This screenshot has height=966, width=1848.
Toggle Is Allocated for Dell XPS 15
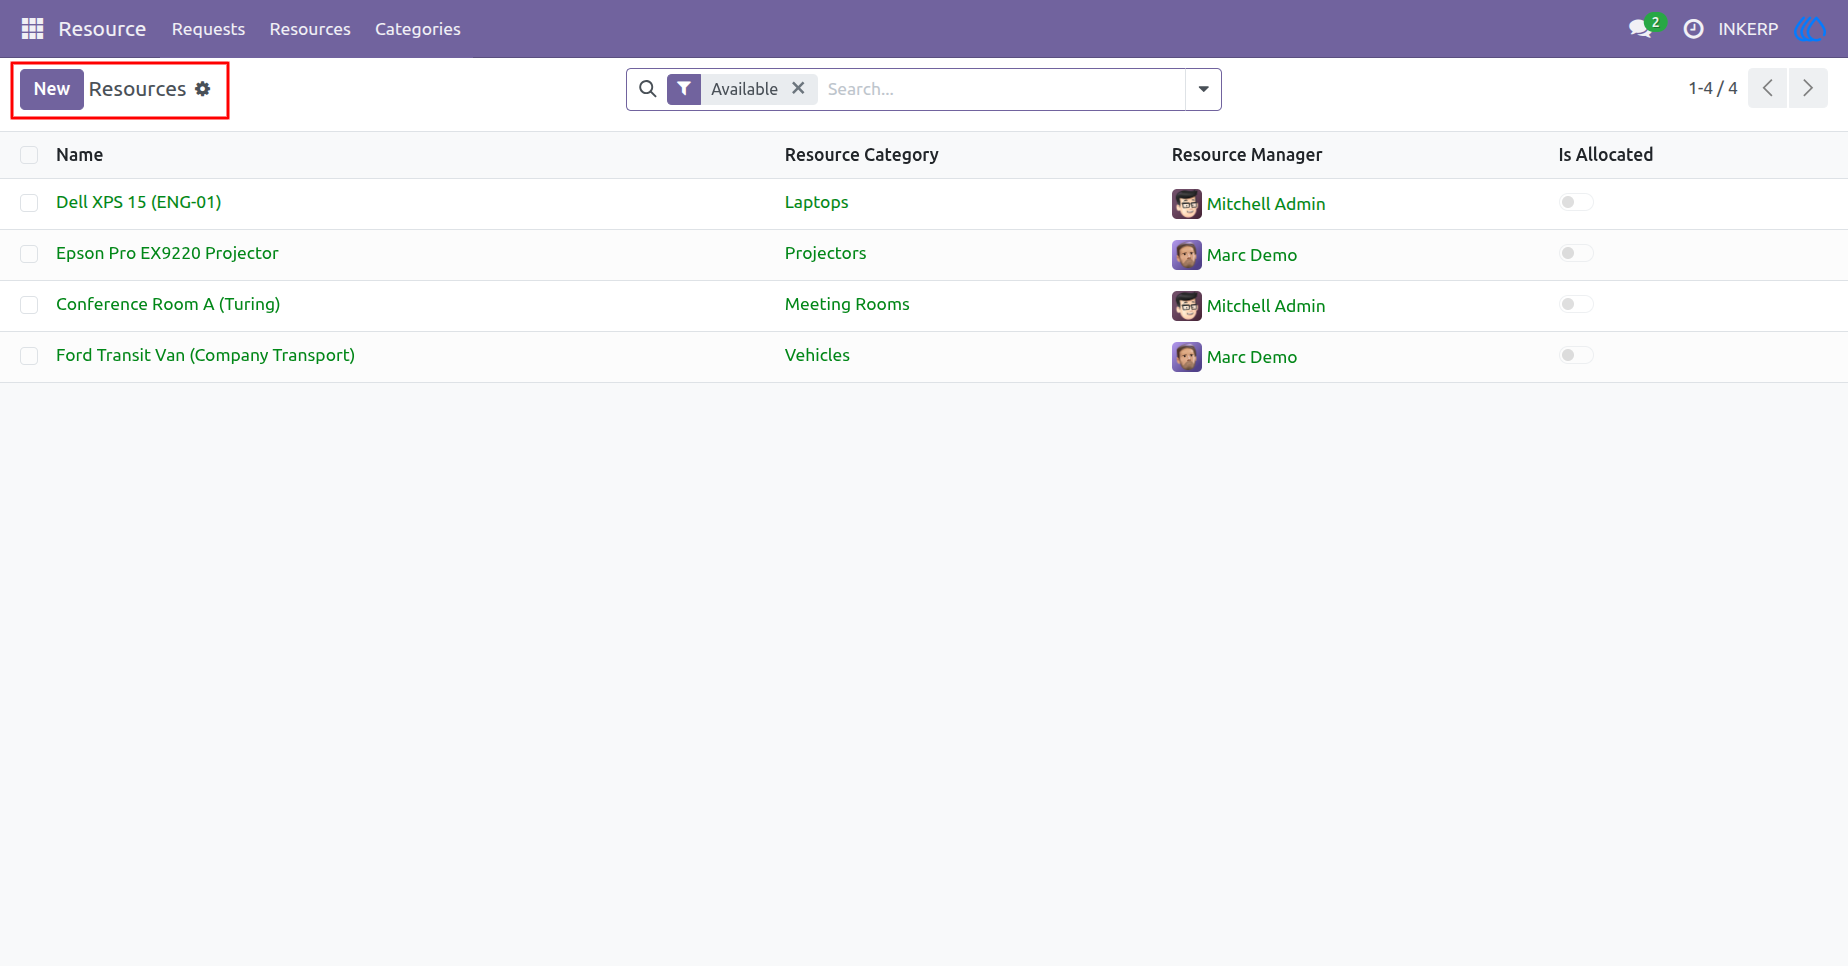1576,202
